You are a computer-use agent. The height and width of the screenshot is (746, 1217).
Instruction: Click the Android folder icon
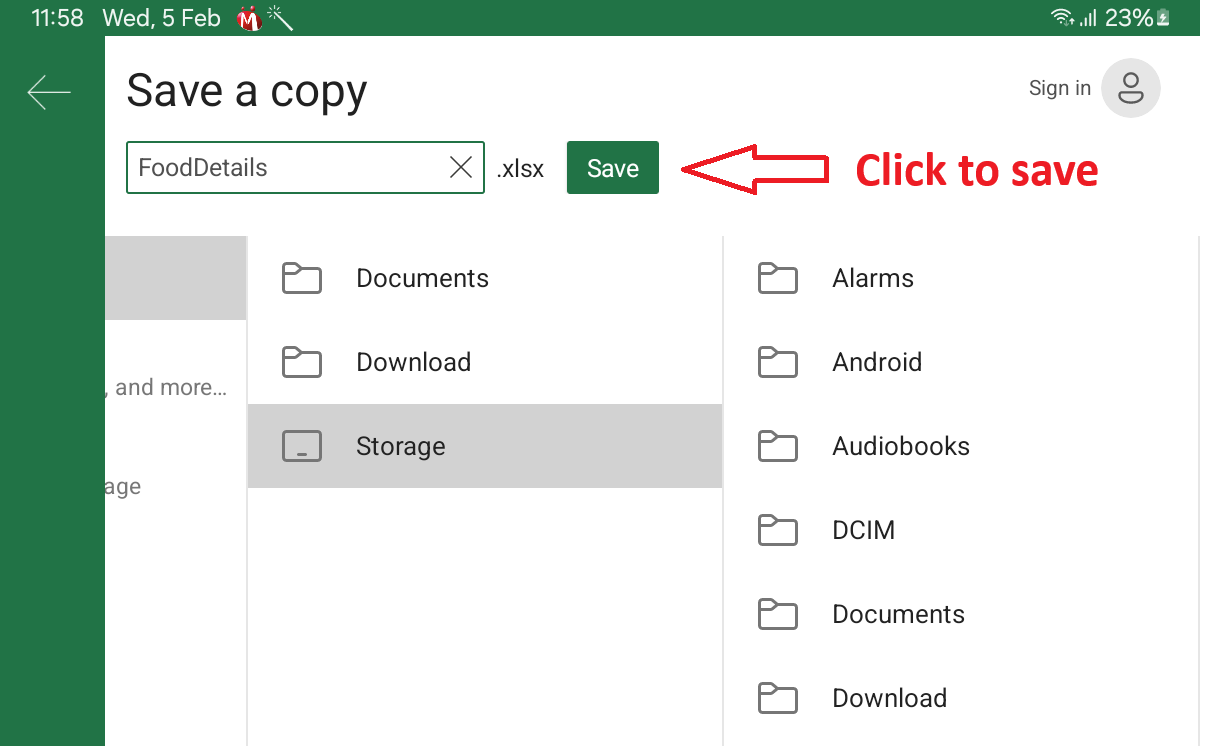tap(777, 362)
